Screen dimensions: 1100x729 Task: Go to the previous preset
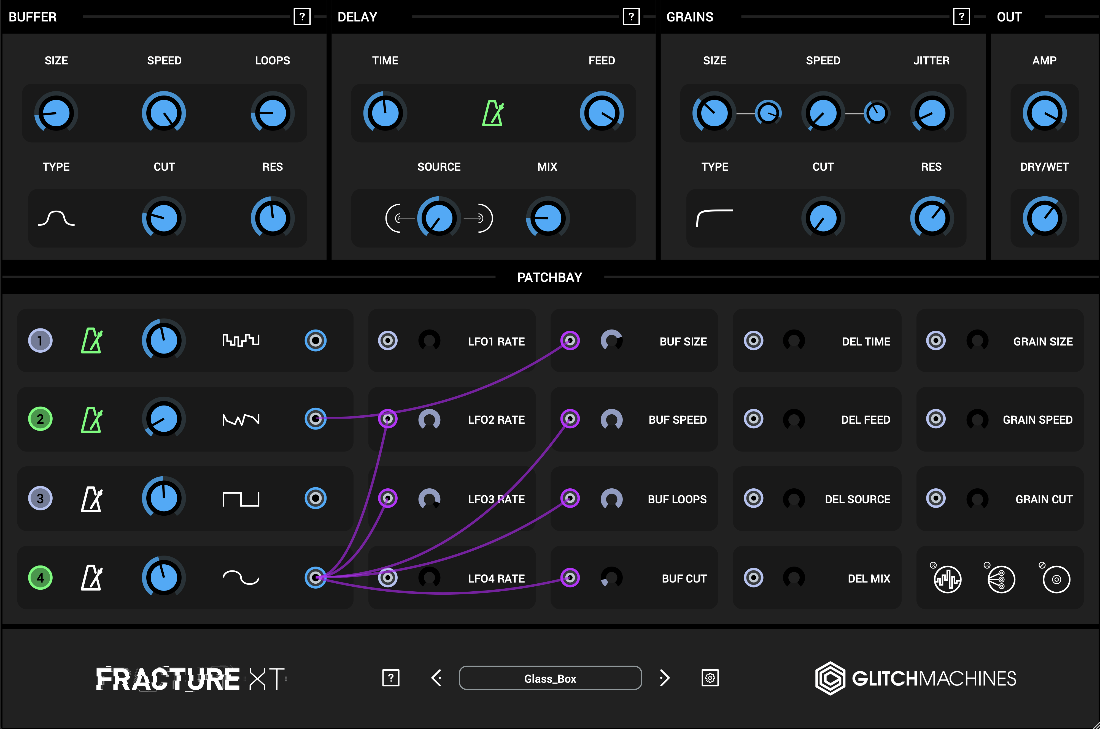coord(436,678)
